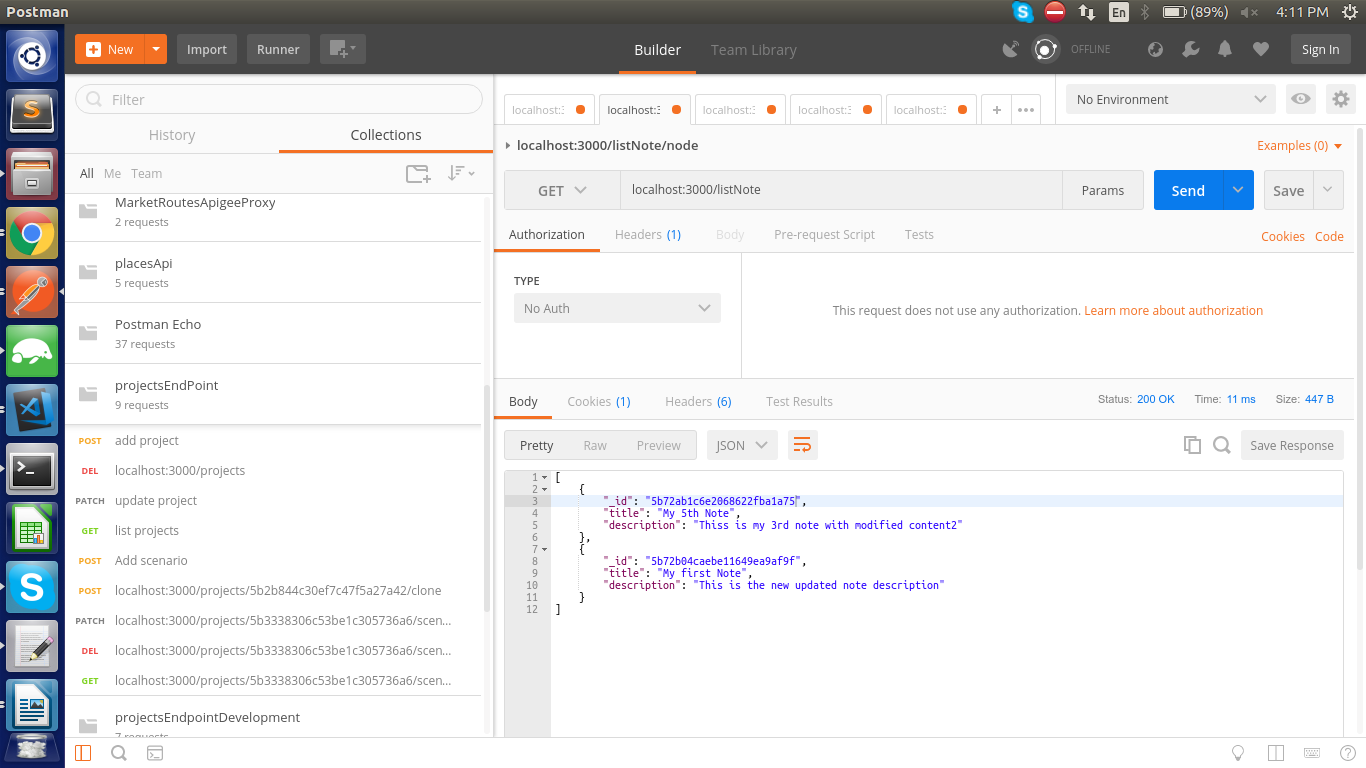
Task: Open the Examples (0) dropdown
Action: tap(1299, 146)
